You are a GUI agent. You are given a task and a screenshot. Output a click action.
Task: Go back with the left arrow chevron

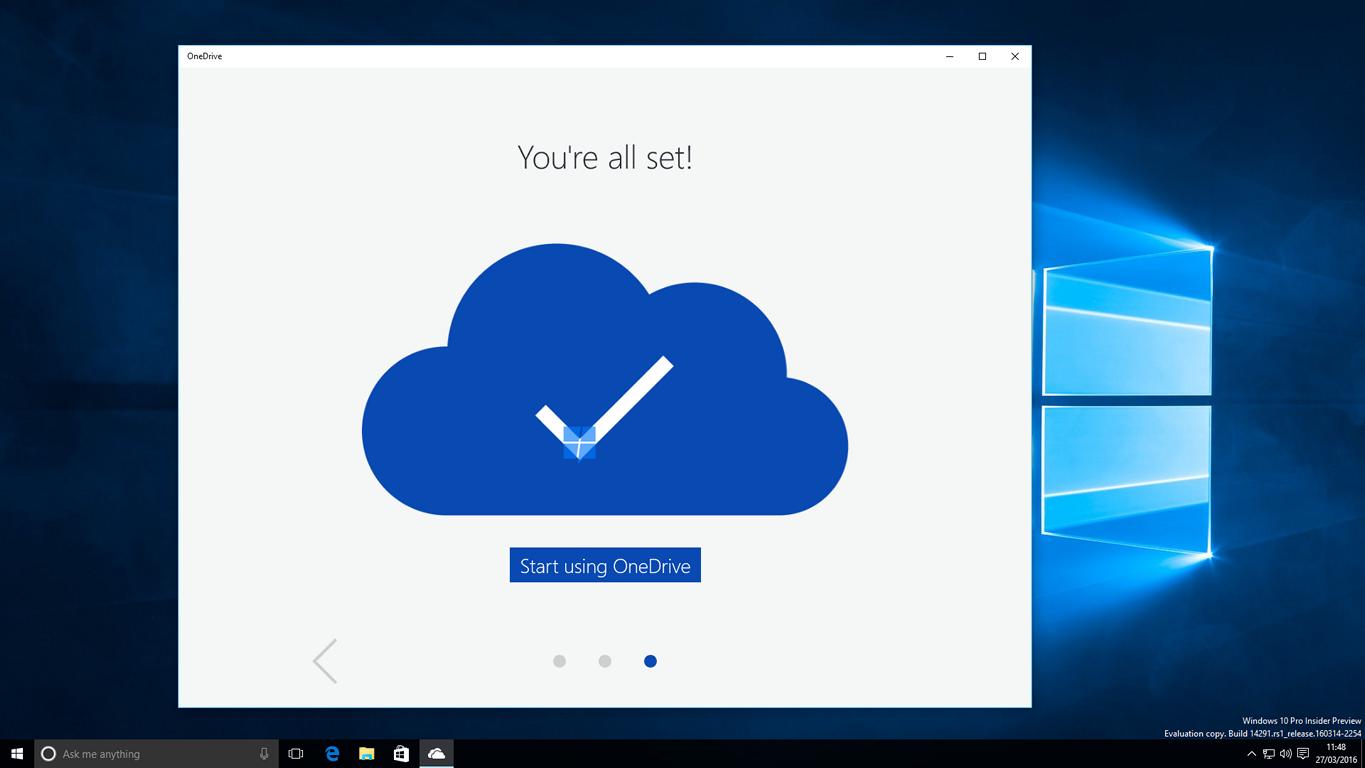[325, 661]
